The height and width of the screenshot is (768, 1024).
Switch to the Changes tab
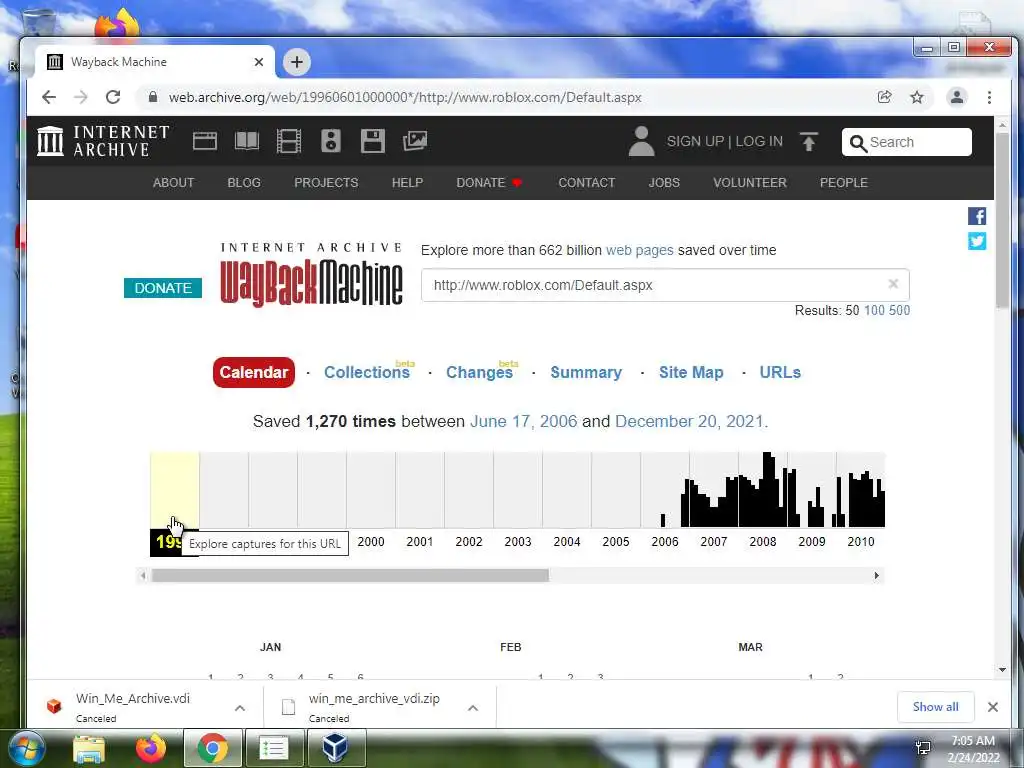479,372
